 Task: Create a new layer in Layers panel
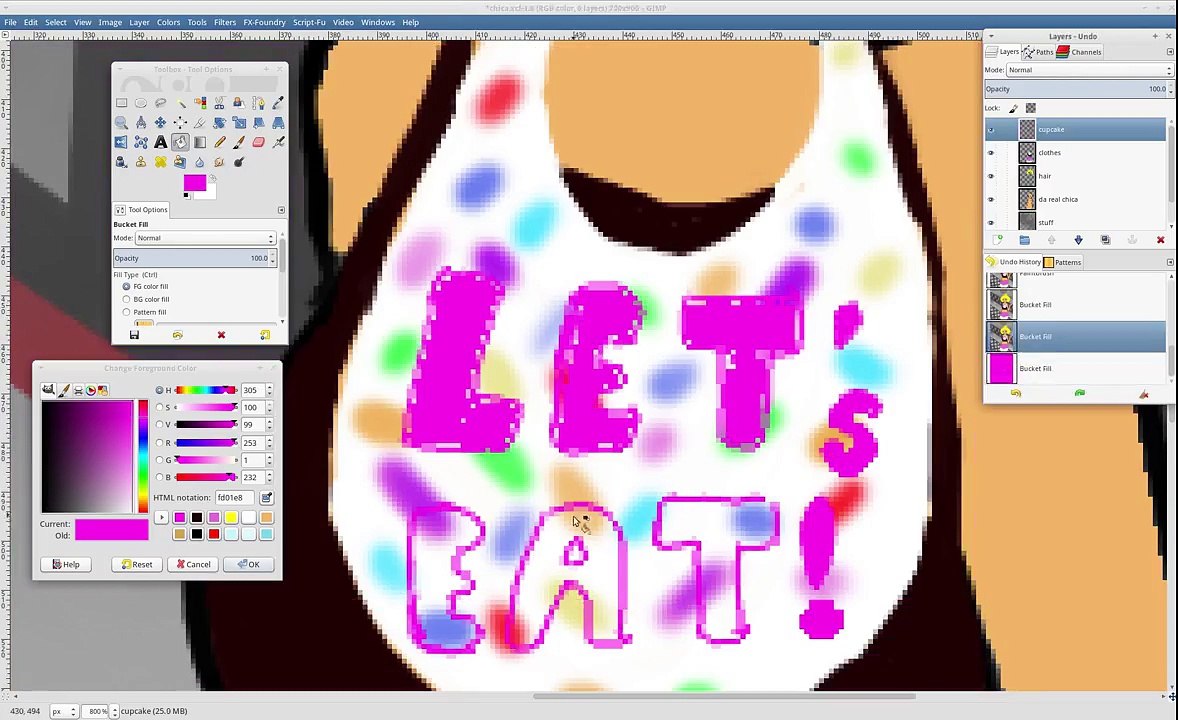point(997,240)
